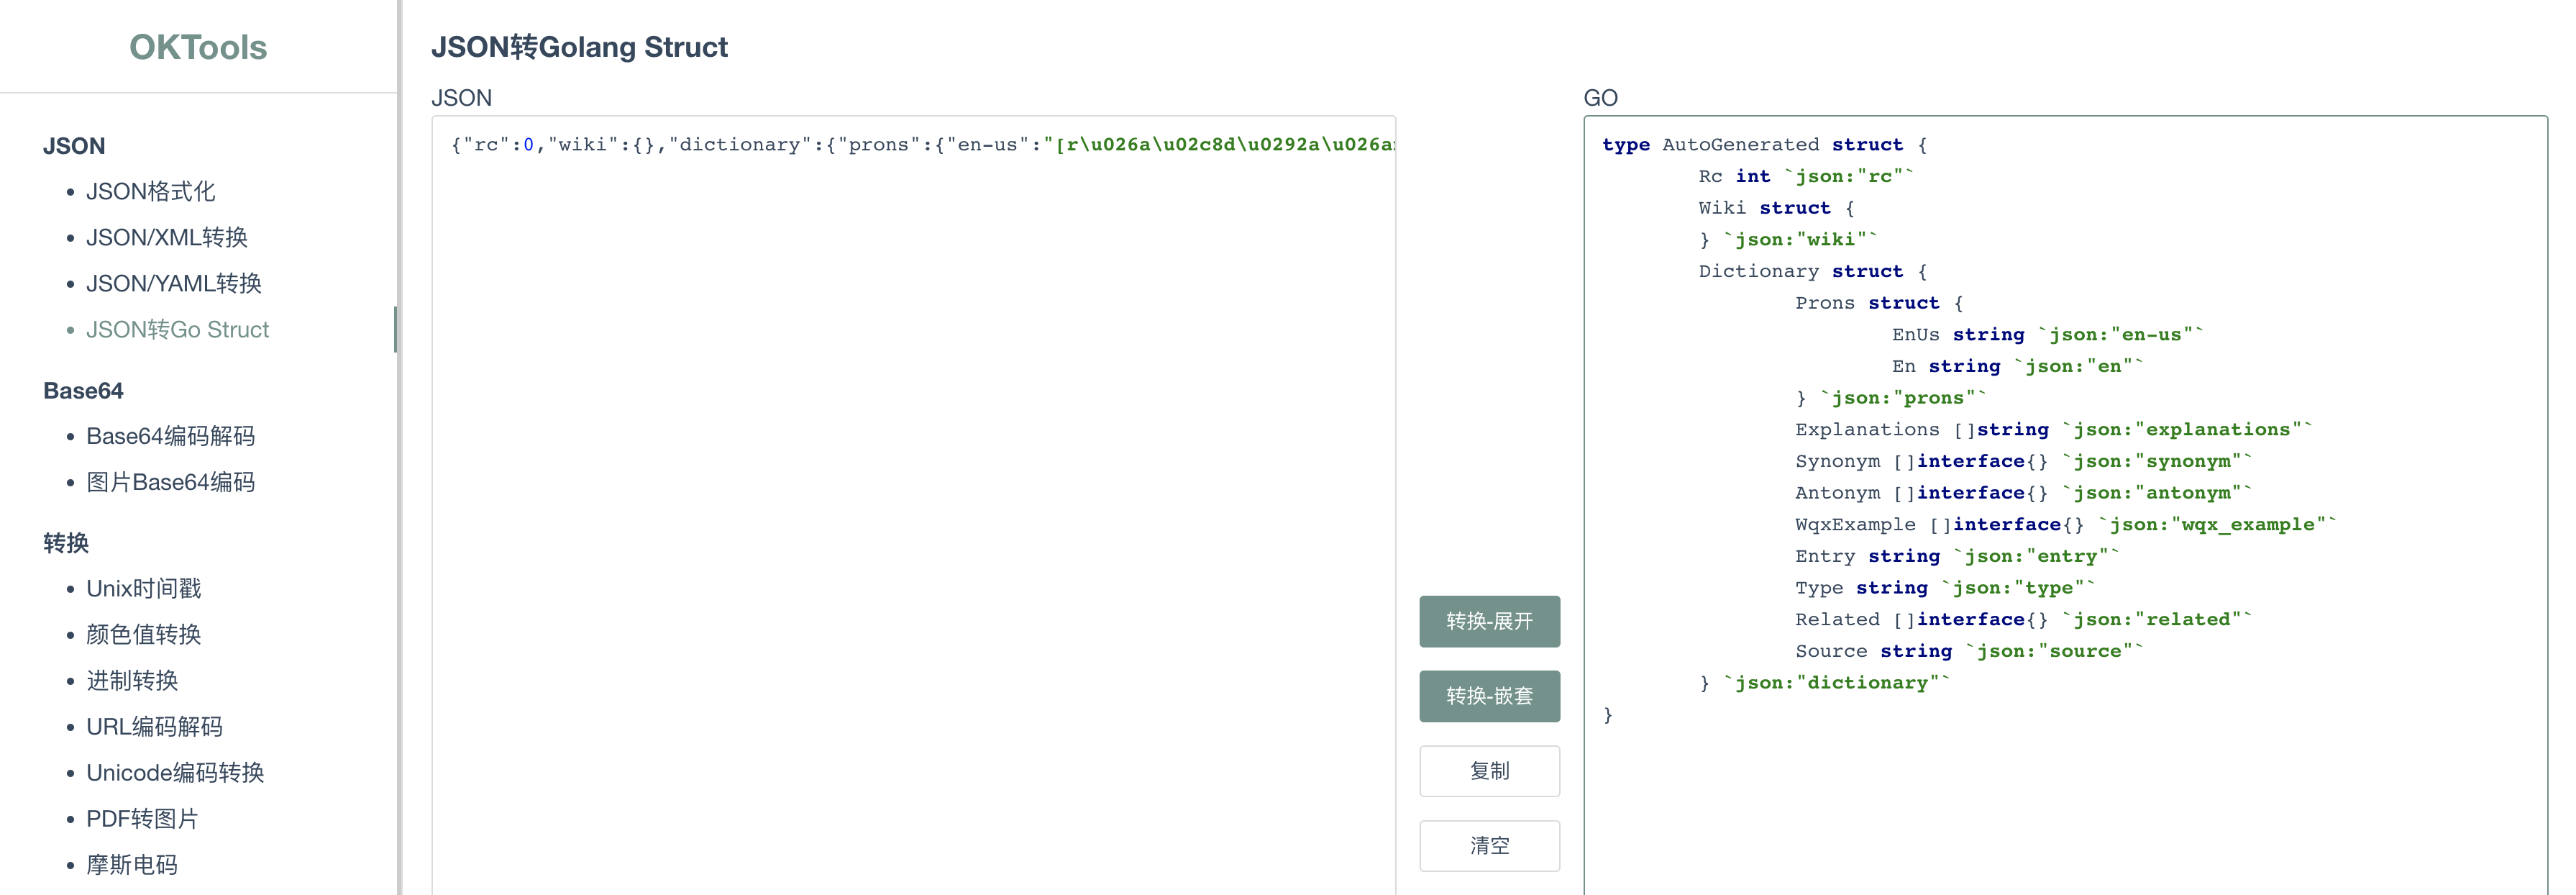
Task: Click the Base64 sidebar section heading
Action: point(83,391)
